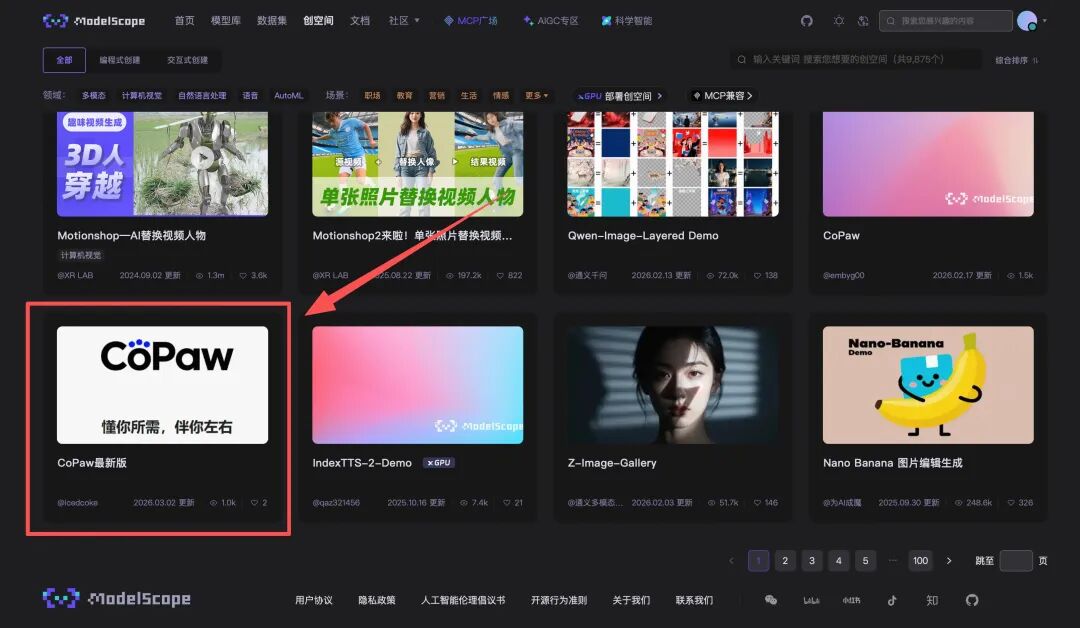Click the 创空间 keyword search field
Screen dimensions: 1080x628
click(855, 59)
